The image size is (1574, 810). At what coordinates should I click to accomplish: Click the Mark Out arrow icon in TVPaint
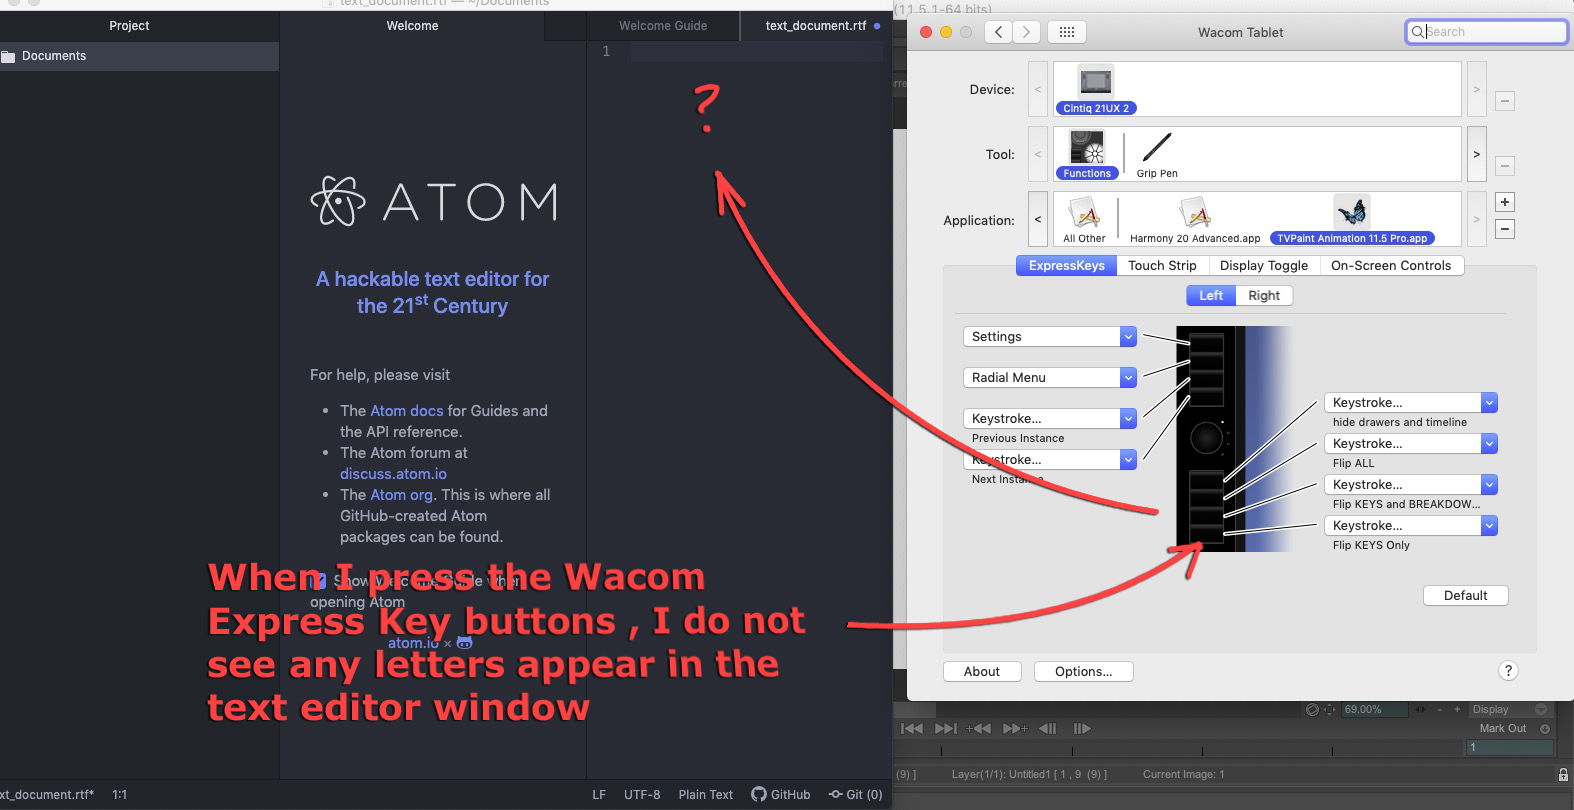[1545, 729]
